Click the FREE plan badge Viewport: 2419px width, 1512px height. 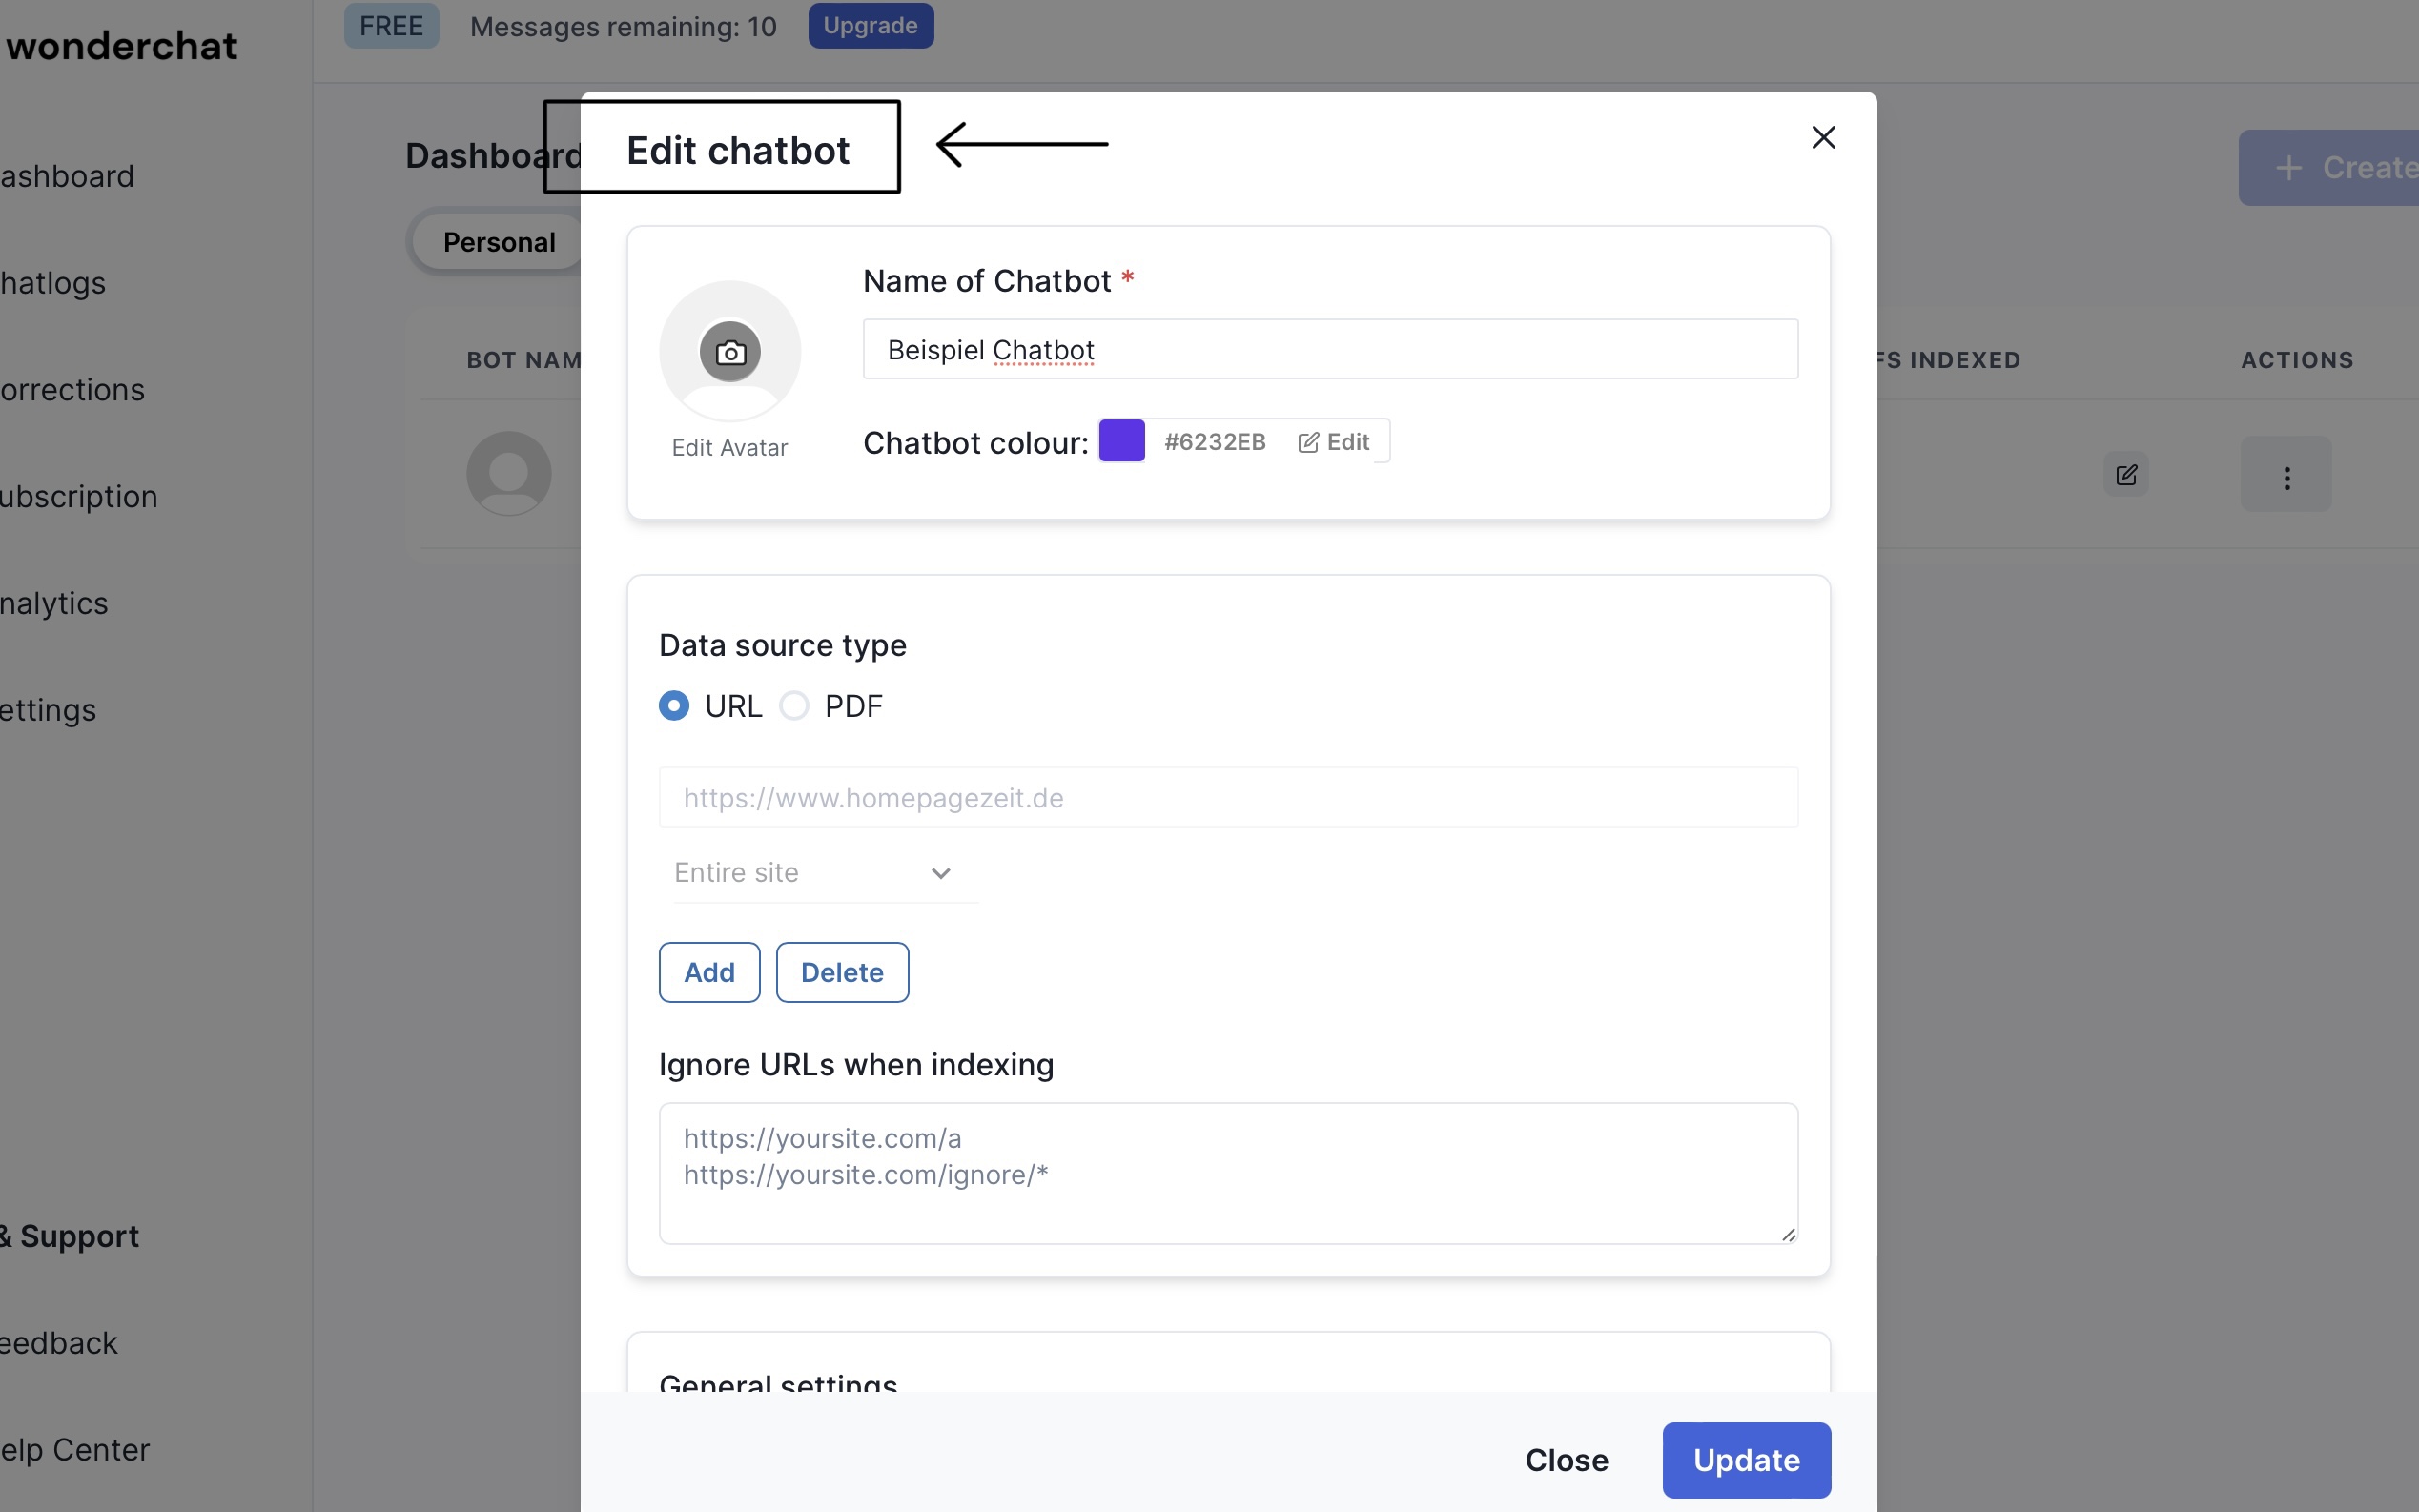coord(391,26)
